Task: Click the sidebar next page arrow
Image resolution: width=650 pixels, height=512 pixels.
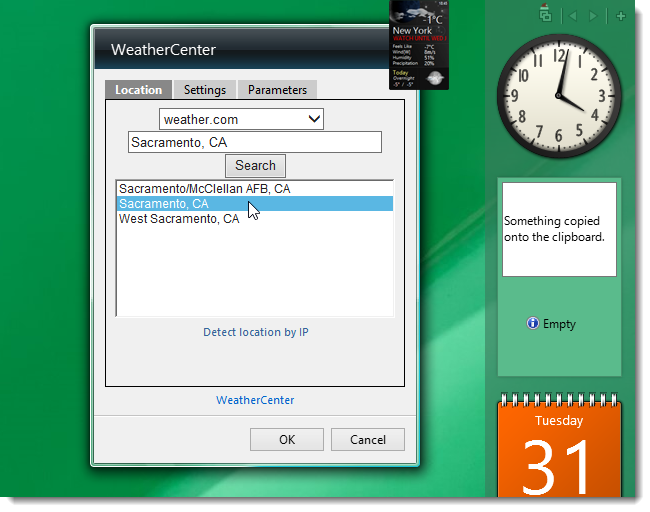Action: coord(593,16)
